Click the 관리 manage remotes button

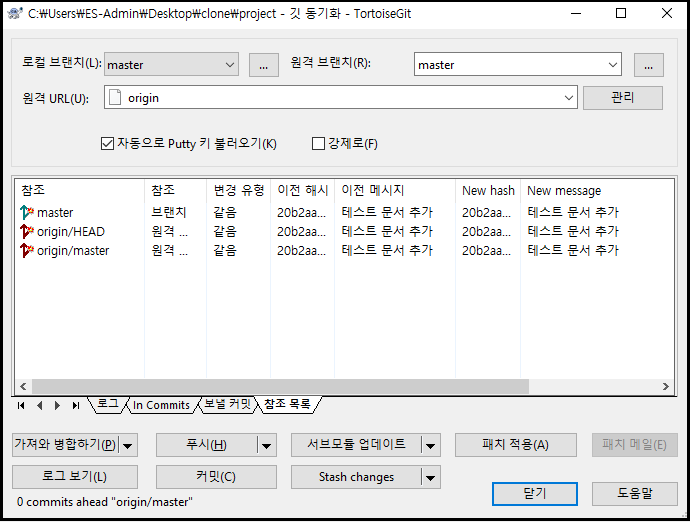[623, 98]
